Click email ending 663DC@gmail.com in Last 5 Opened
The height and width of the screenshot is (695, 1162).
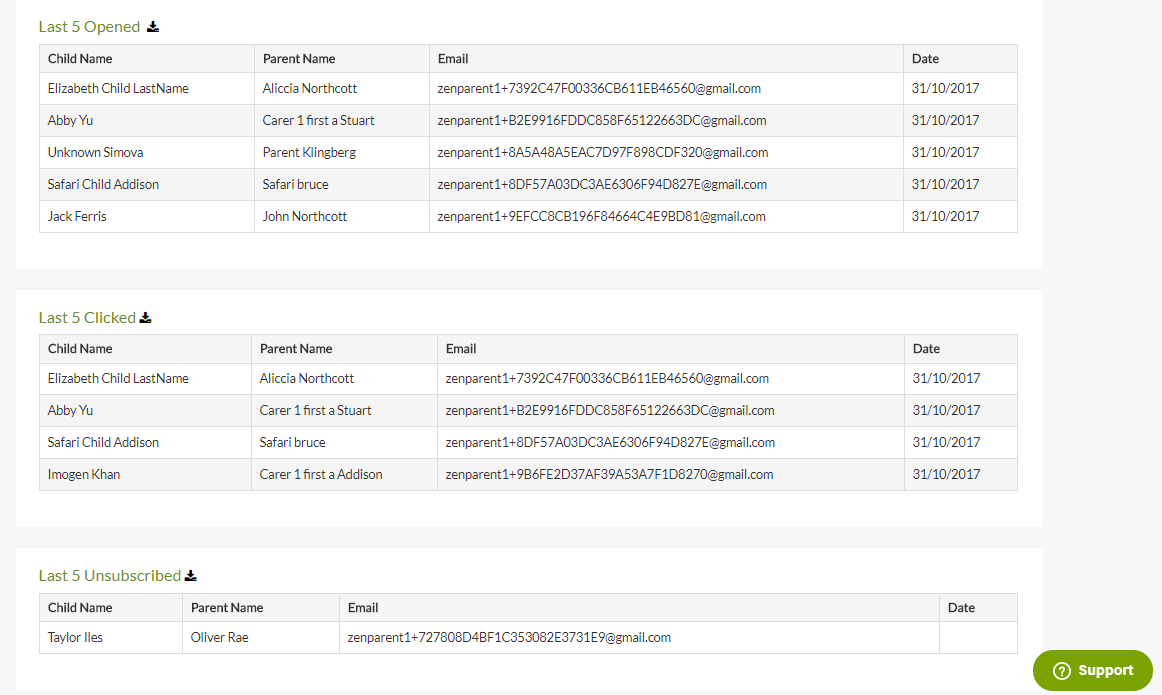point(602,120)
